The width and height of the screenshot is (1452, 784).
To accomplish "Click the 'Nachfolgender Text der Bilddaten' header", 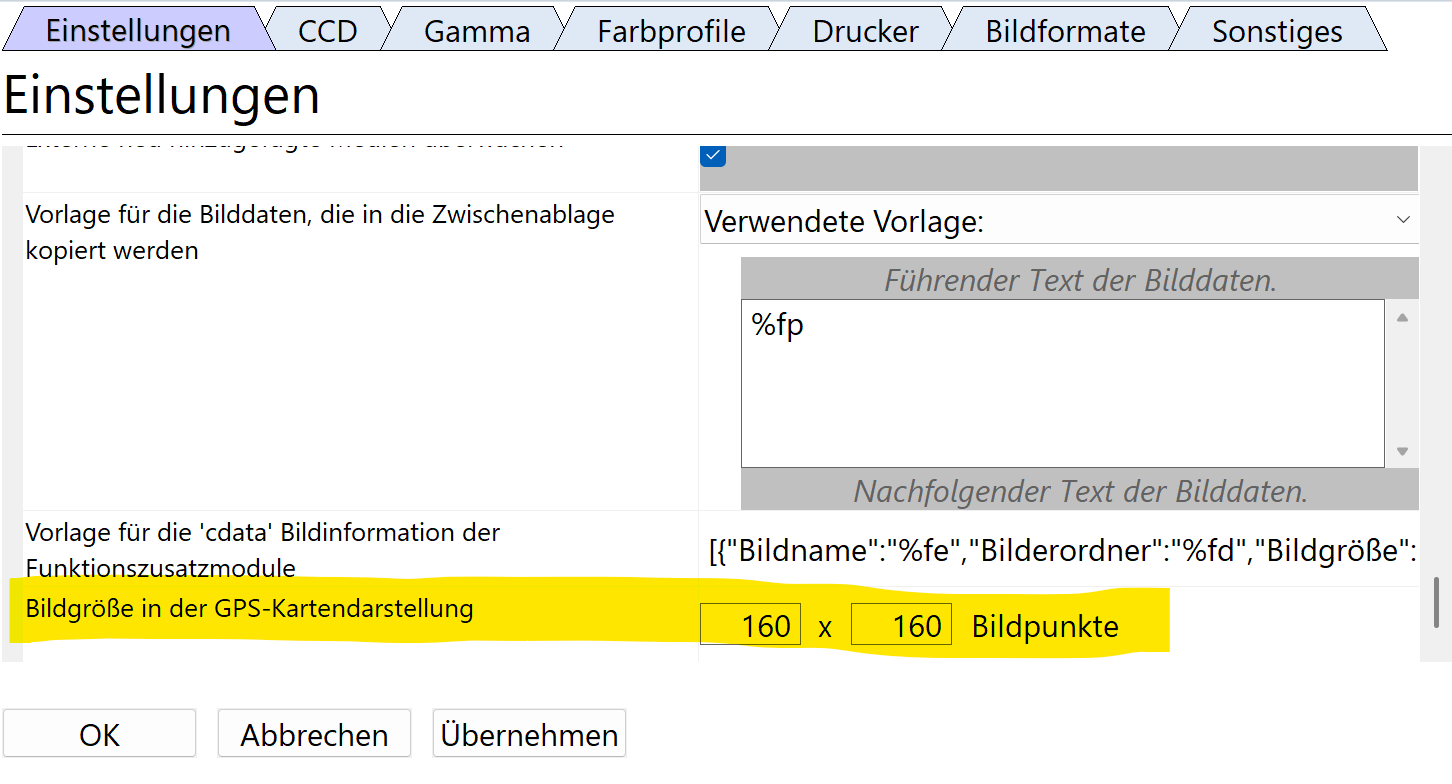I will click(1079, 491).
